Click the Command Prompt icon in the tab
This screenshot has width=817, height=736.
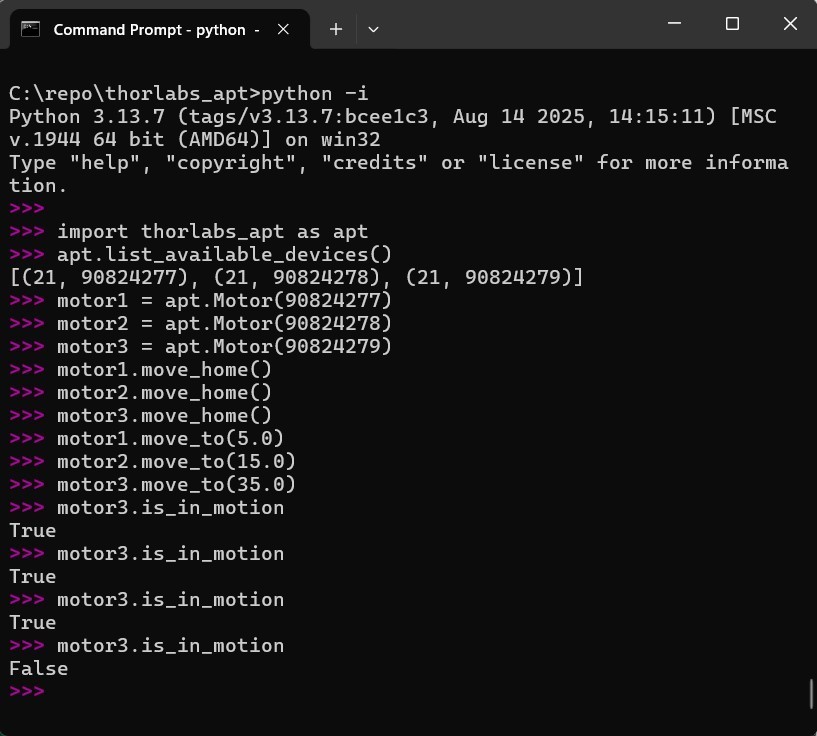[x=31, y=29]
